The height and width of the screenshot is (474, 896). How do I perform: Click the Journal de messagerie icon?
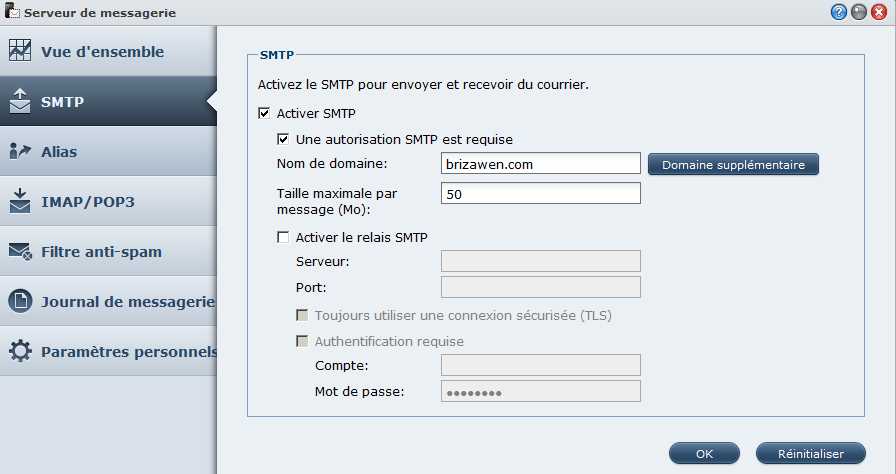pyautogui.click(x=20, y=301)
